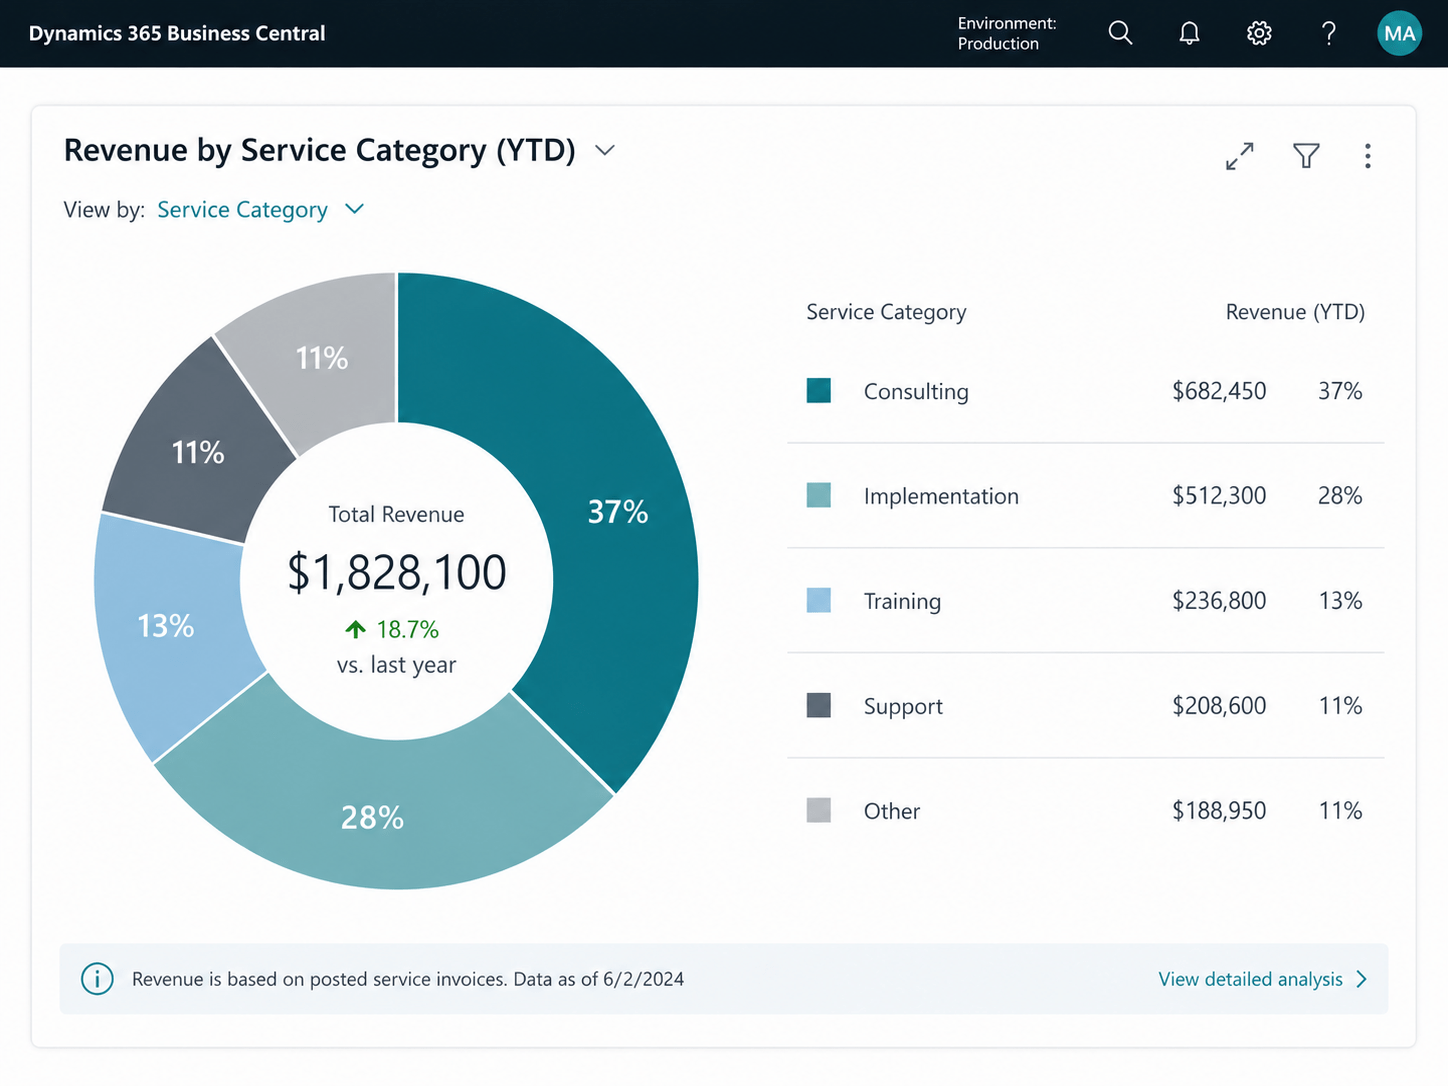1448x1086 pixels.
Task: Open the chart more options menu
Action: (x=1367, y=156)
